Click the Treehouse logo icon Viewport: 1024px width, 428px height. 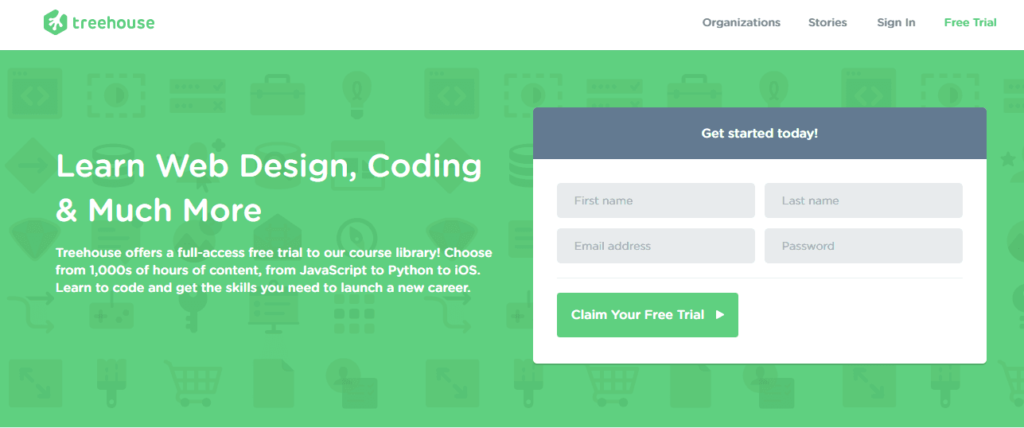pos(56,22)
